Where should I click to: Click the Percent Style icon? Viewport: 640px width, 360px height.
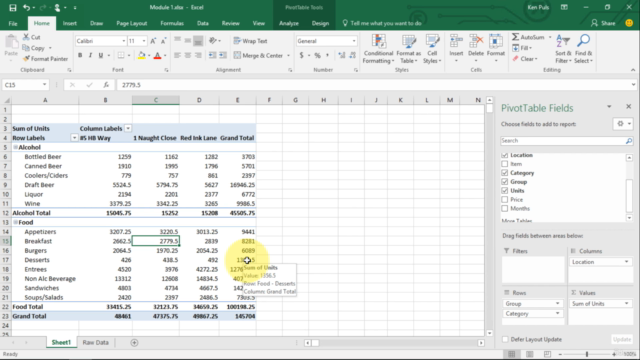317,56
